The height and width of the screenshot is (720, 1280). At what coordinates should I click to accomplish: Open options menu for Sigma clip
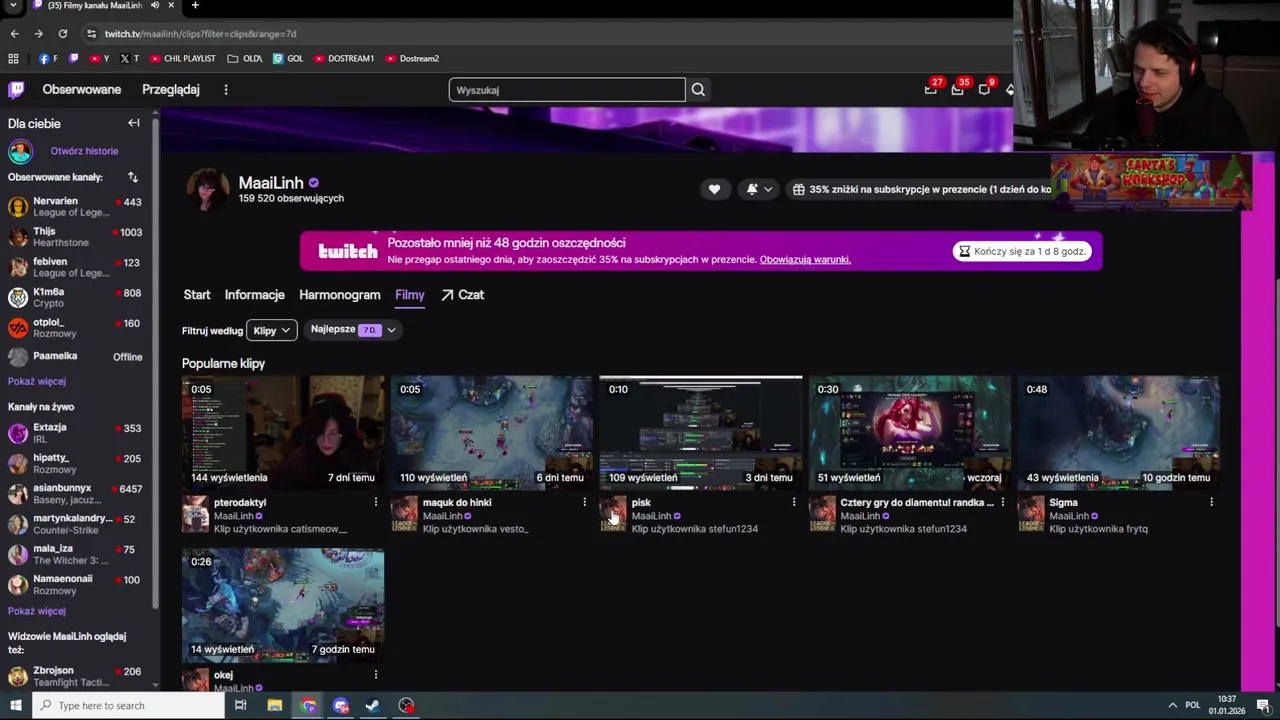click(x=1212, y=502)
